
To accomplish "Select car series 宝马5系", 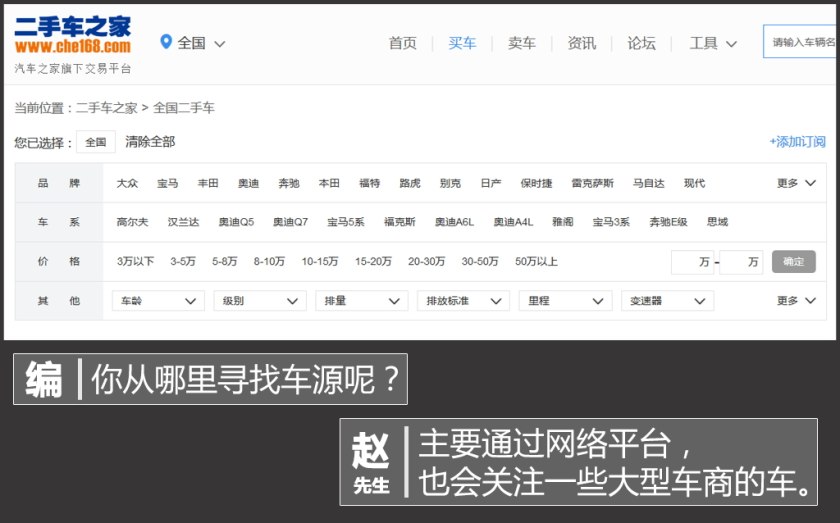I will [x=346, y=222].
